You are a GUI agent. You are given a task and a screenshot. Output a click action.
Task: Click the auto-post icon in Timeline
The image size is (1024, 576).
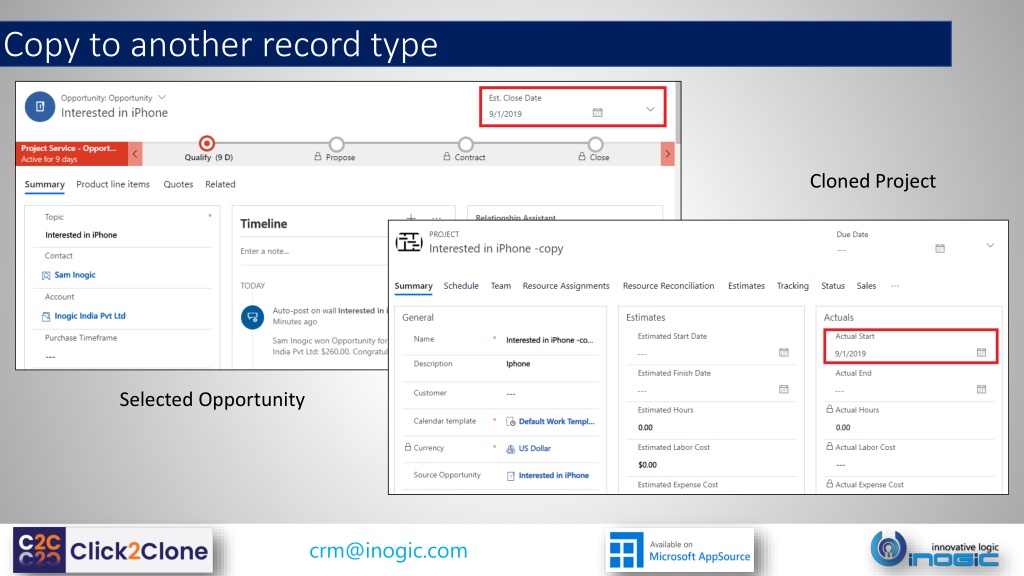coord(252,317)
